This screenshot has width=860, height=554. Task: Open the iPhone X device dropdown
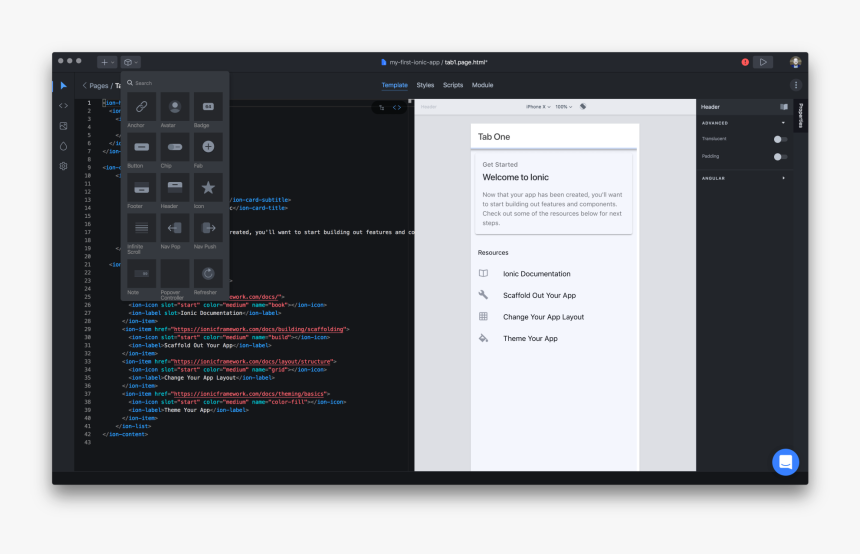coord(538,107)
